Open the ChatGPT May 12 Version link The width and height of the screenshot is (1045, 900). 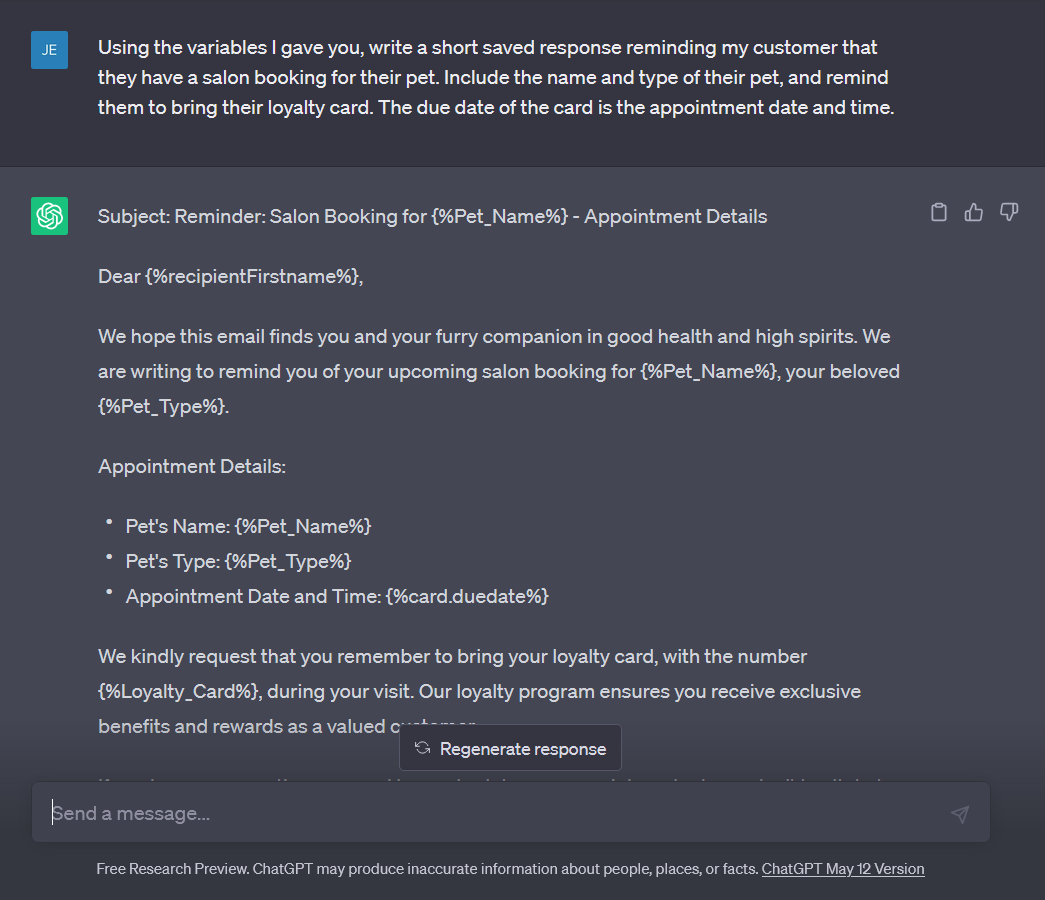coord(843,869)
